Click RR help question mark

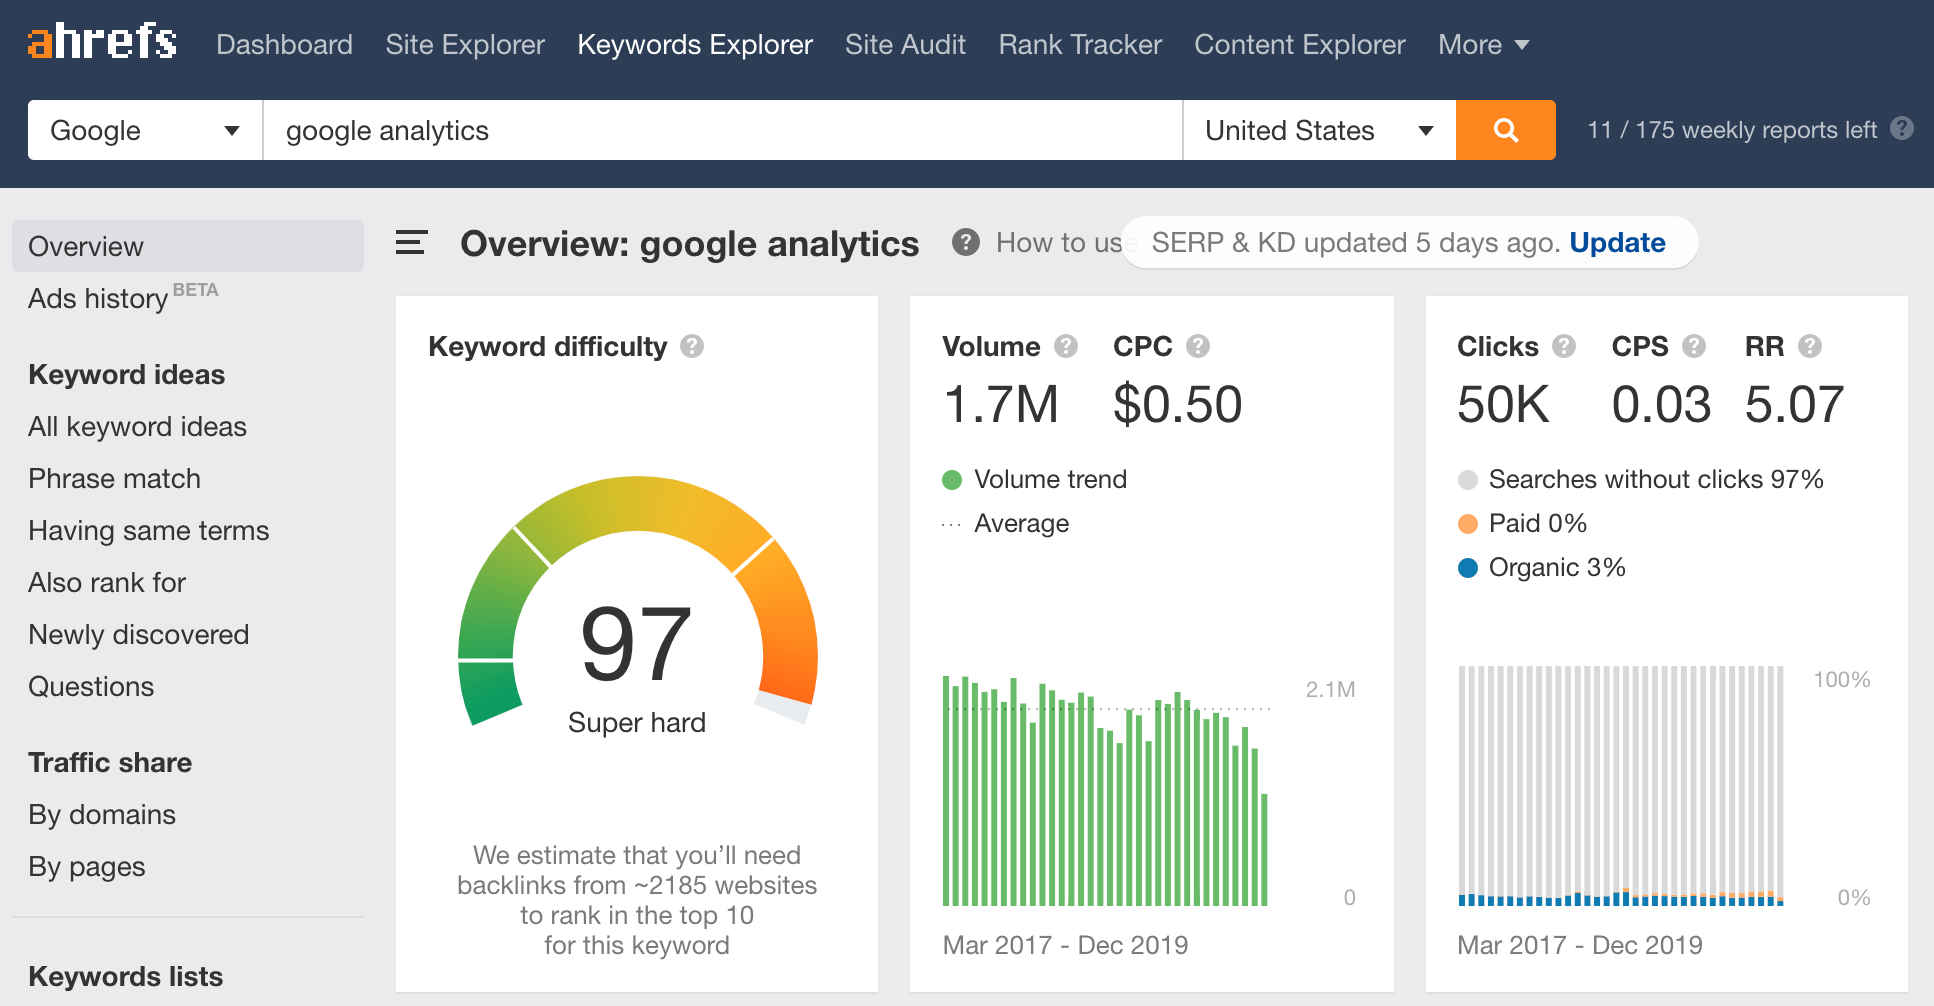pyautogui.click(x=1810, y=346)
